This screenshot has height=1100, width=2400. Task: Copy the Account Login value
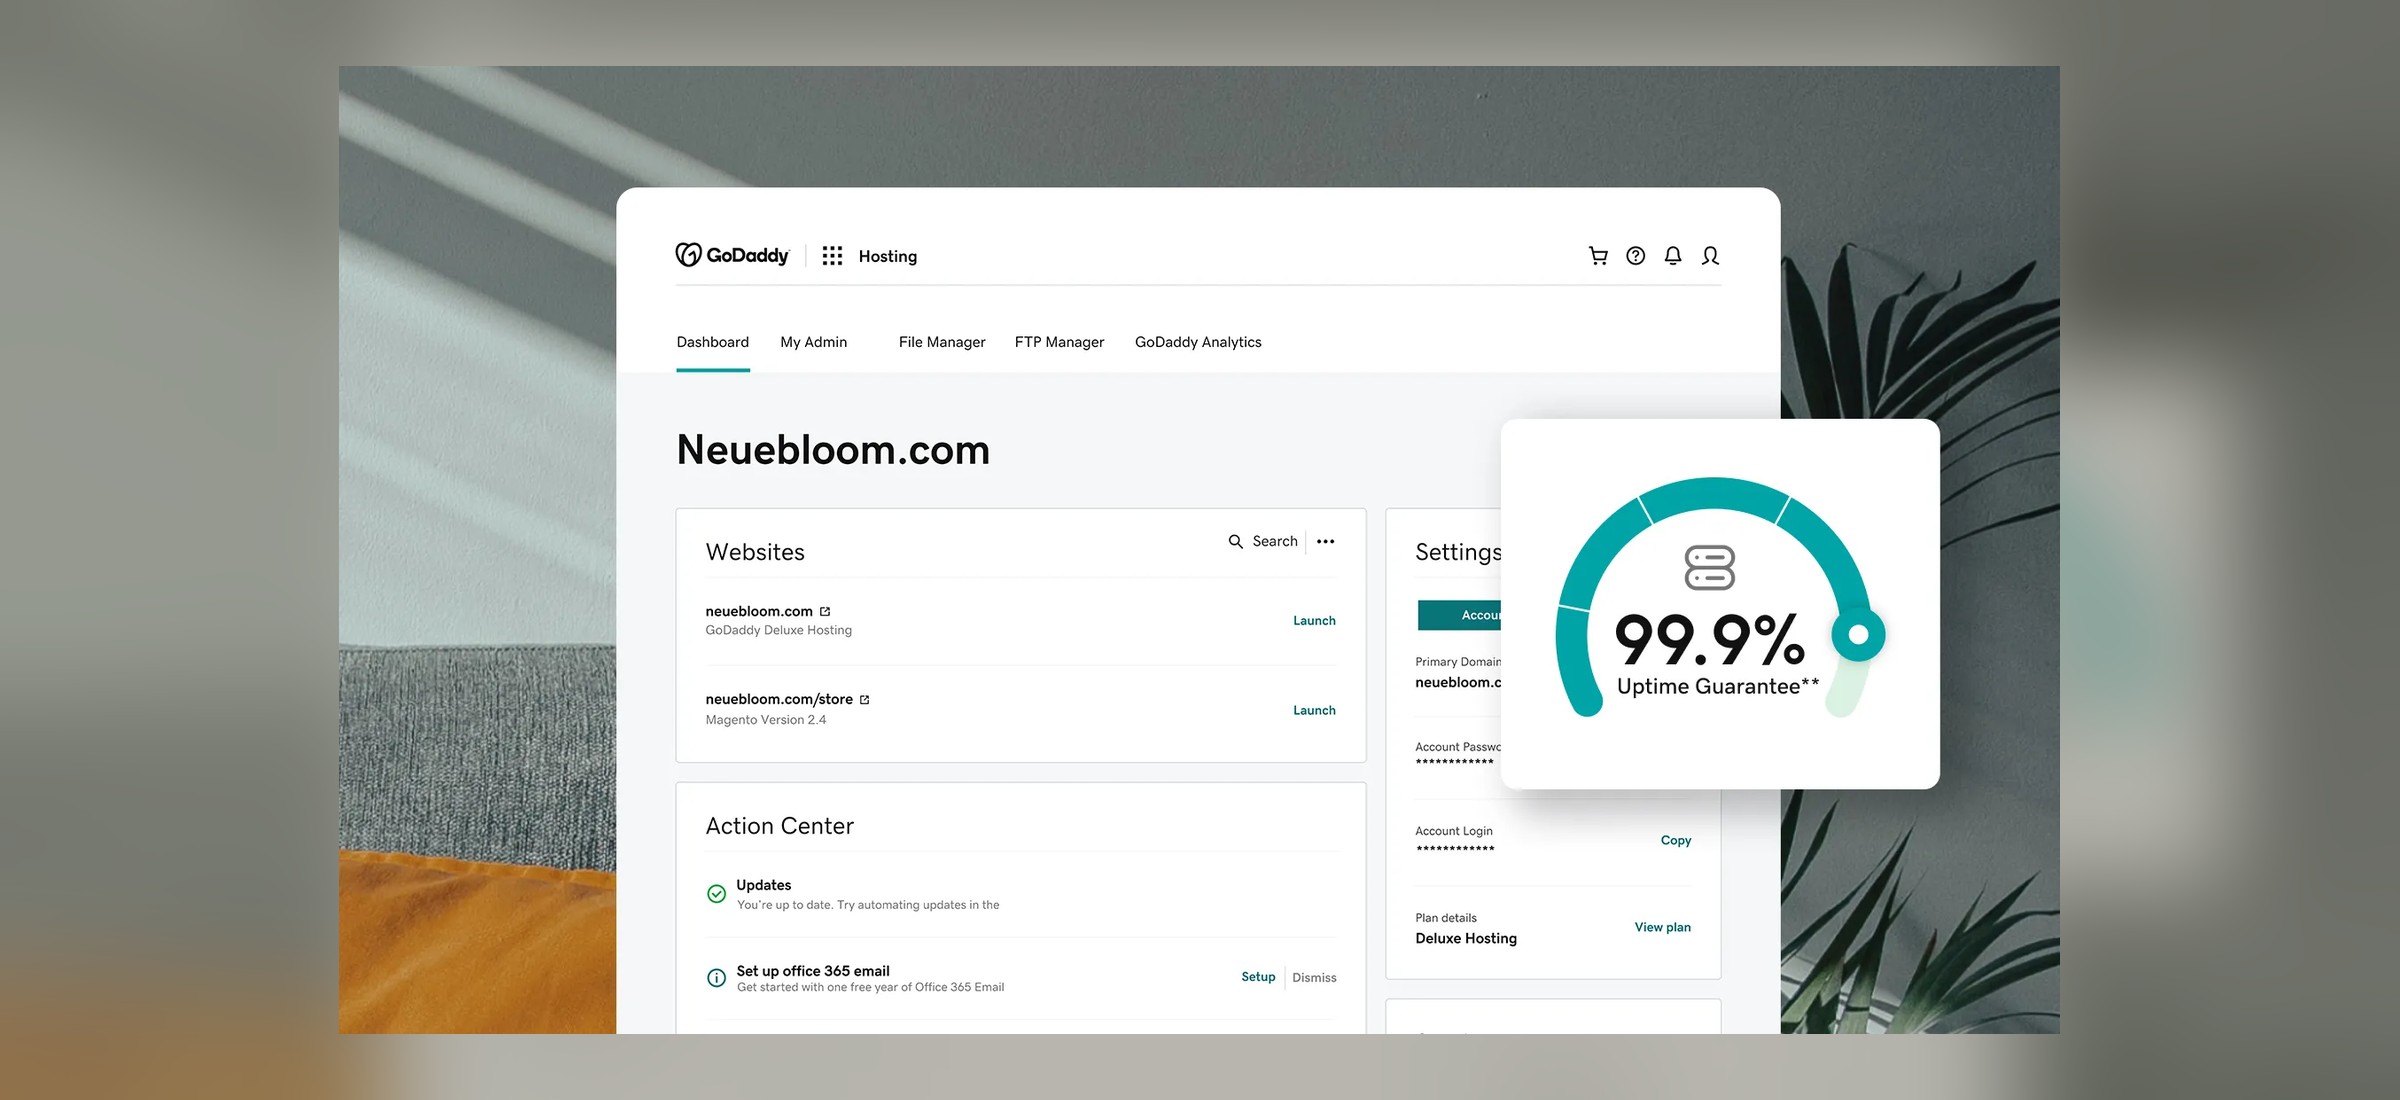pyautogui.click(x=1676, y=841)
